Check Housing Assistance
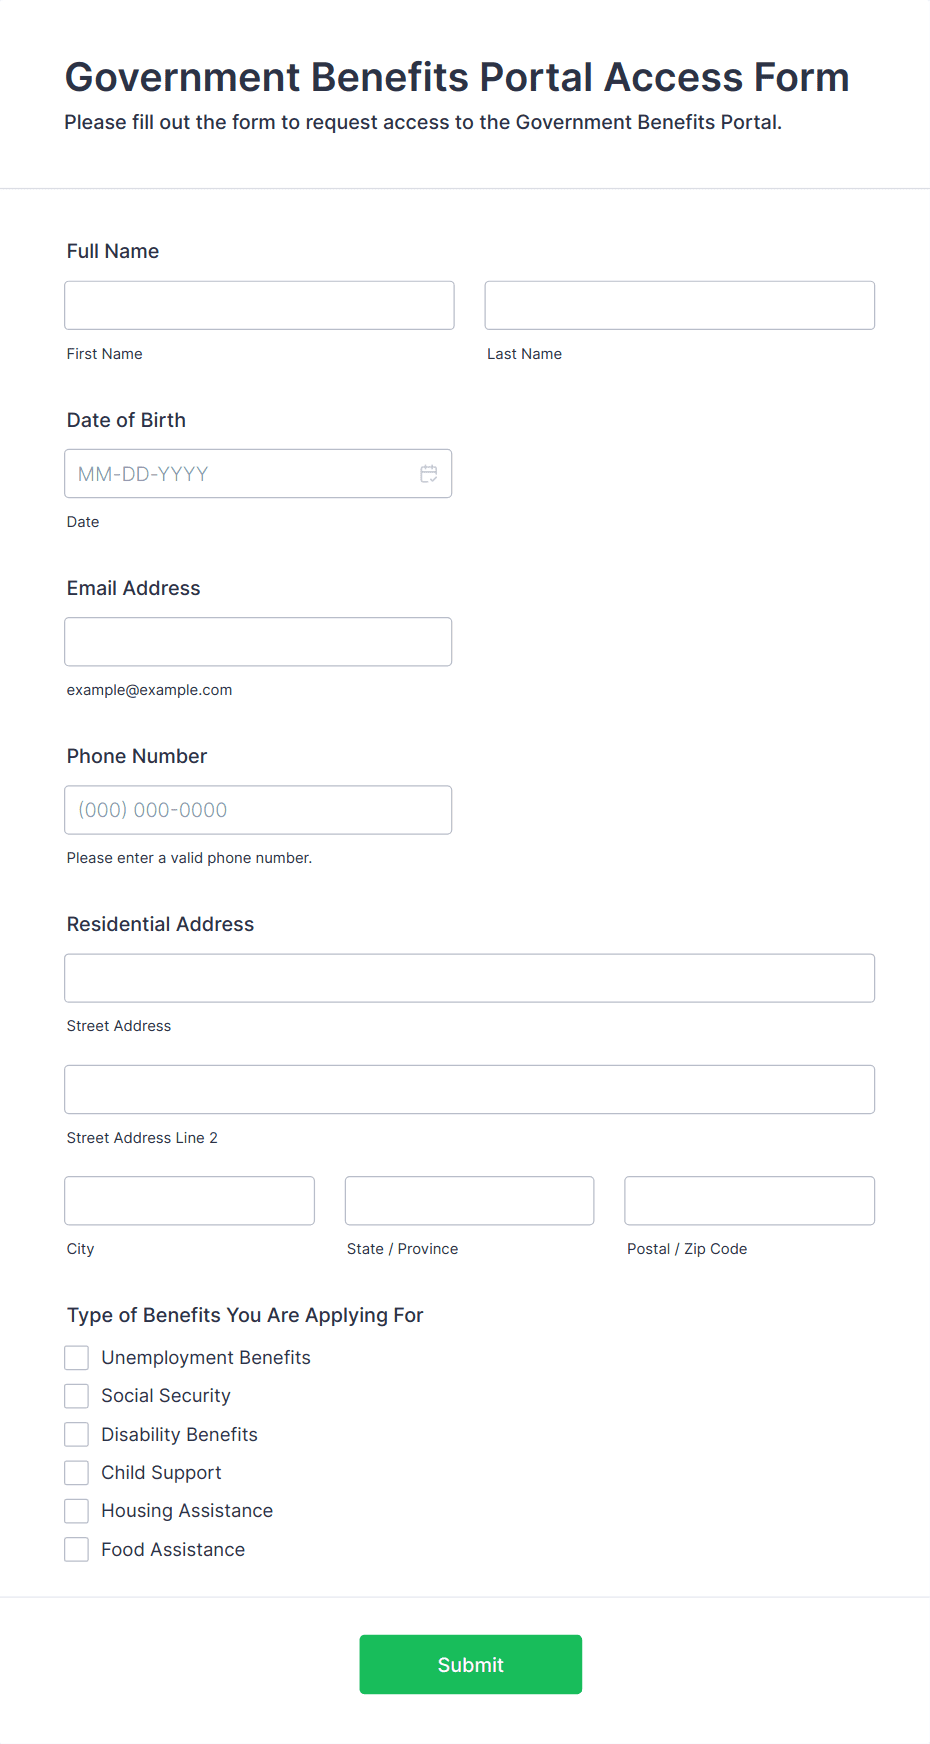Viewport: 930px width, 1744px height. pos(76,1510)
